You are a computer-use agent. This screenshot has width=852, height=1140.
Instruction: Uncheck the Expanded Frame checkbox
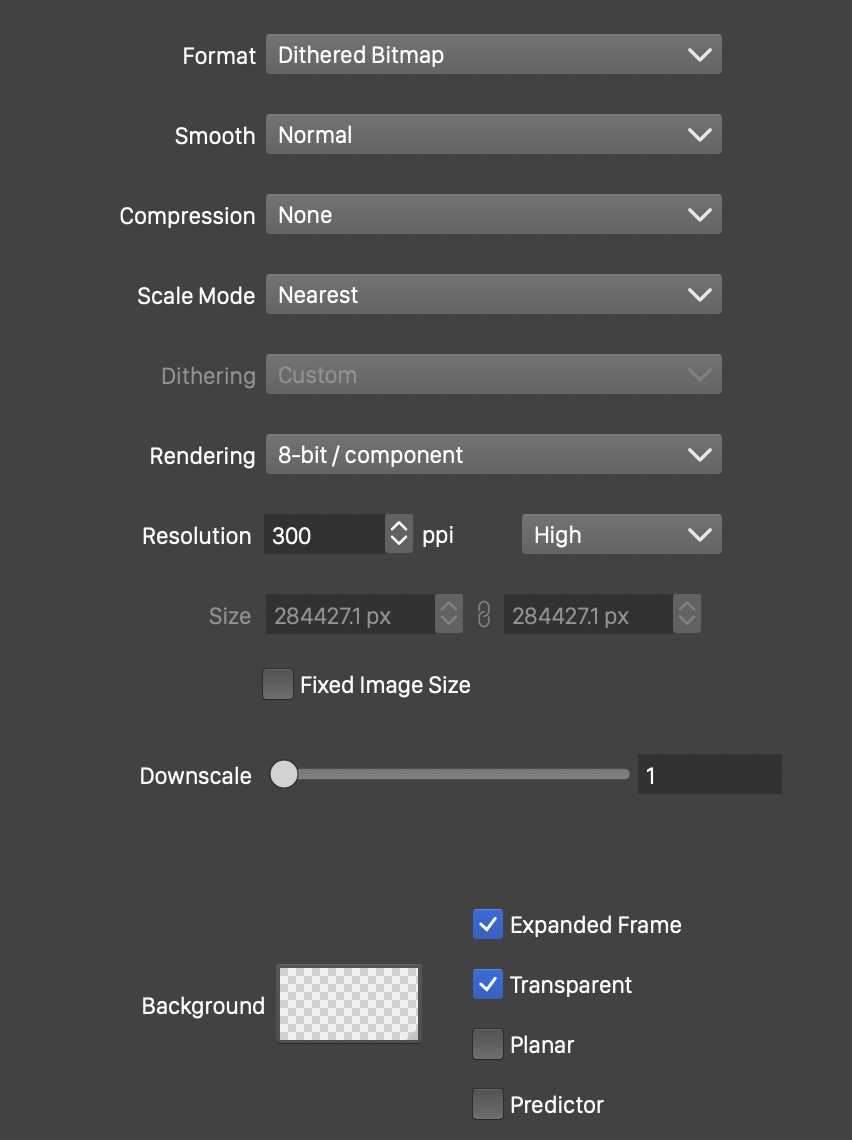488,925
